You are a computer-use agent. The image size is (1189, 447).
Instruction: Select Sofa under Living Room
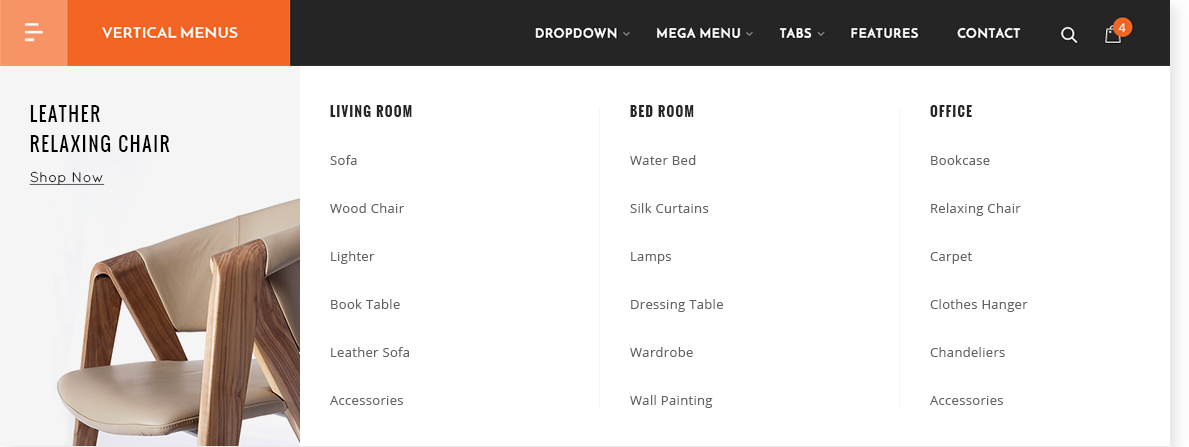click(x=344, y=160)
